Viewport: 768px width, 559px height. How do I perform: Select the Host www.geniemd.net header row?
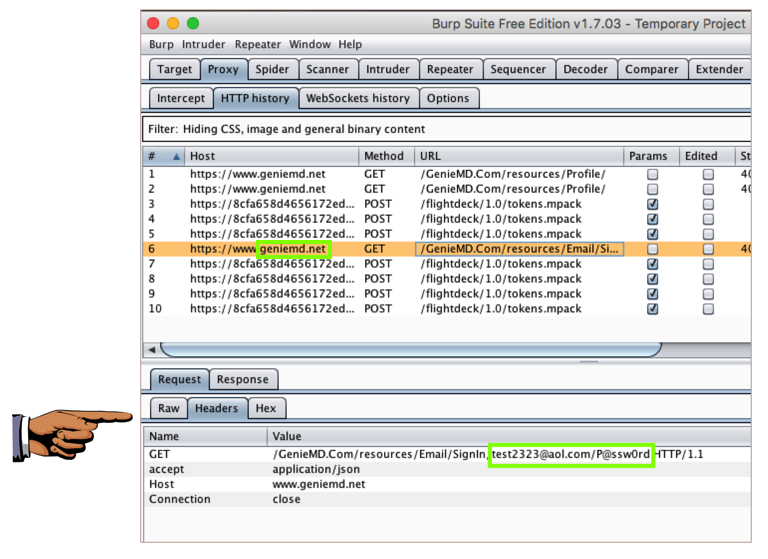(447, 484)
